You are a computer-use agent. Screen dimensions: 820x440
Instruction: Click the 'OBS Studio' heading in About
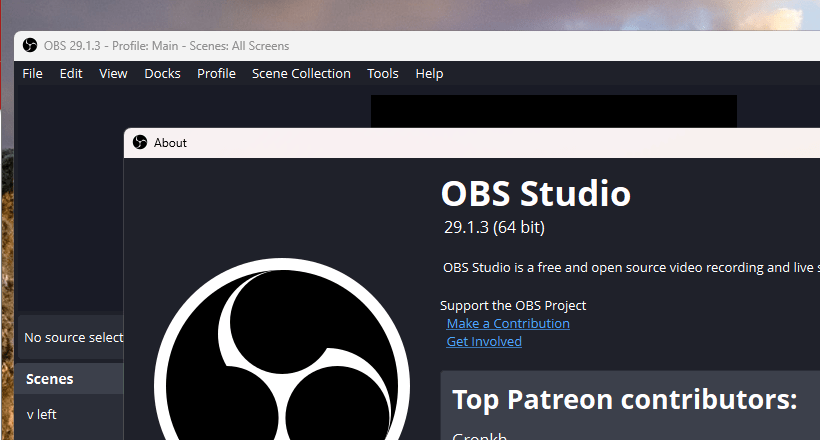pyautogui.click(x=536, y=194)
